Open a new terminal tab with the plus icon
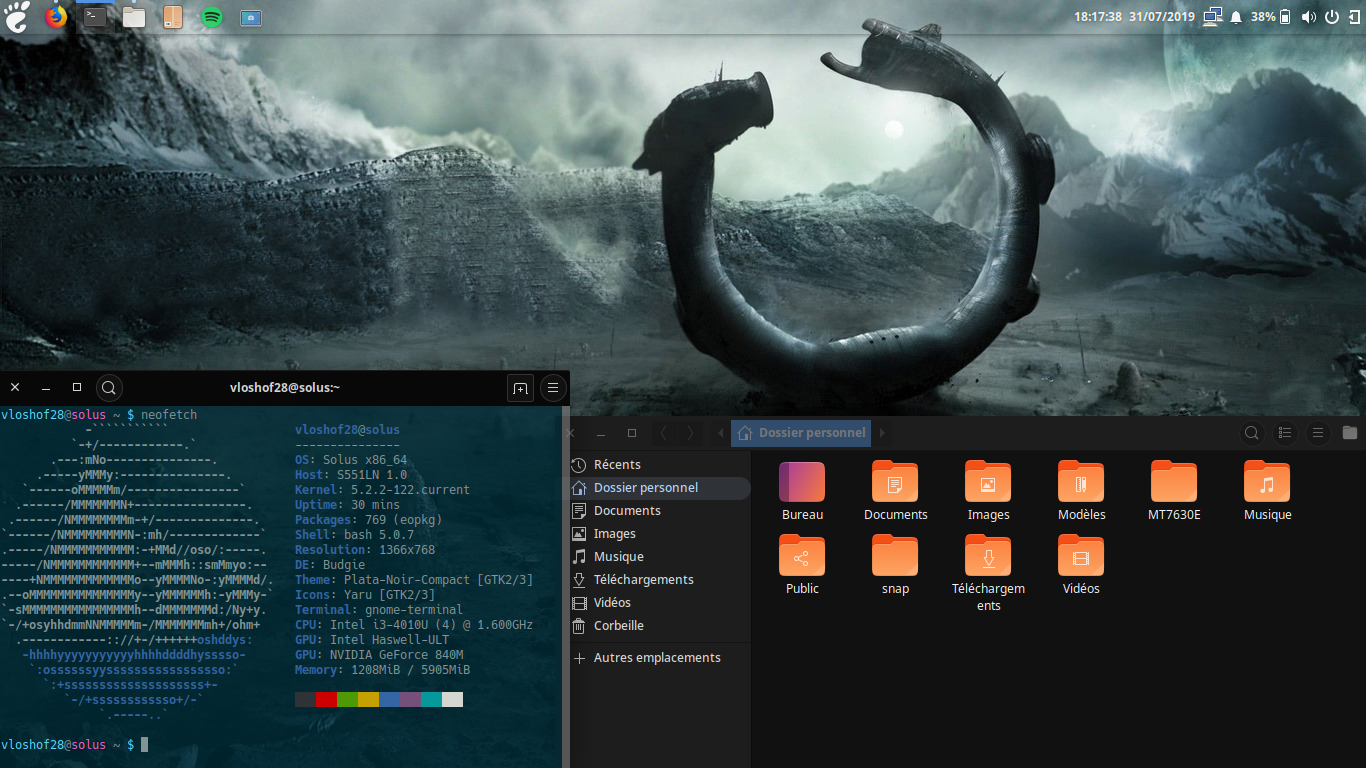 pyautogui.click(x=520, y=387)
